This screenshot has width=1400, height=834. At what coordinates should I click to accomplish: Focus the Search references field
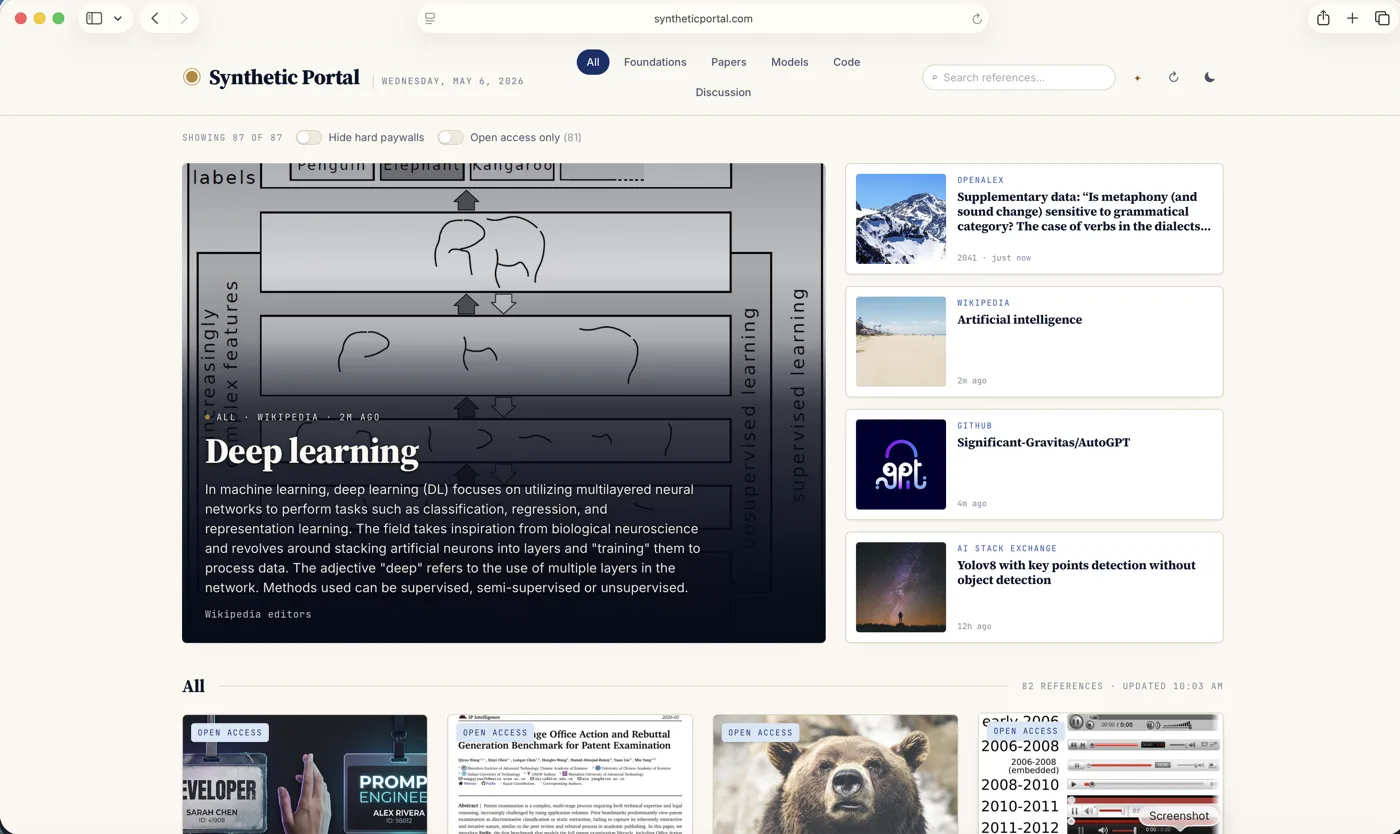[1019, 77]
